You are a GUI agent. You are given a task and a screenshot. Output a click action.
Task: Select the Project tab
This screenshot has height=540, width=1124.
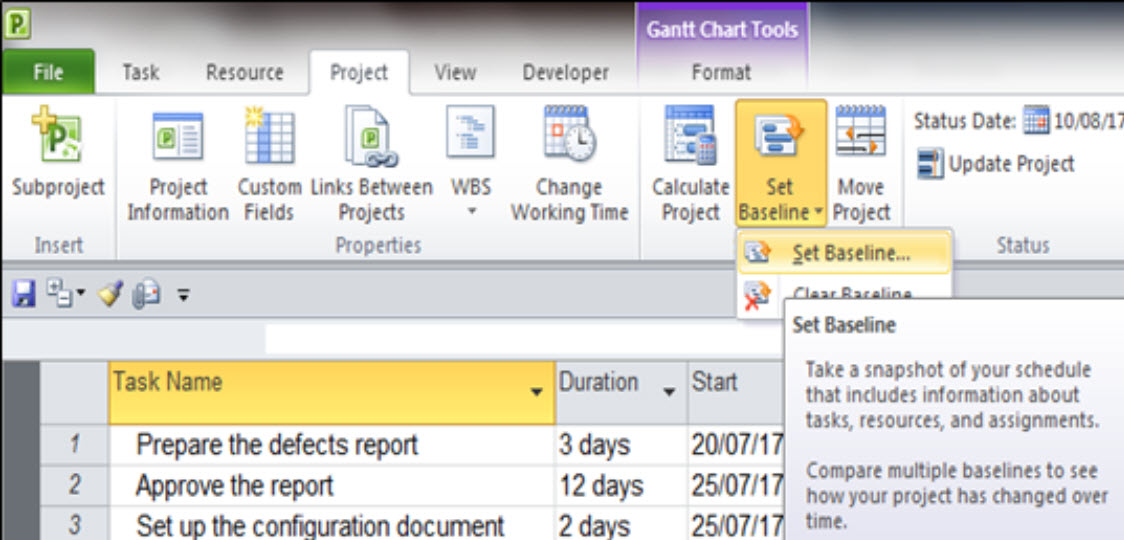coord(359,72)
